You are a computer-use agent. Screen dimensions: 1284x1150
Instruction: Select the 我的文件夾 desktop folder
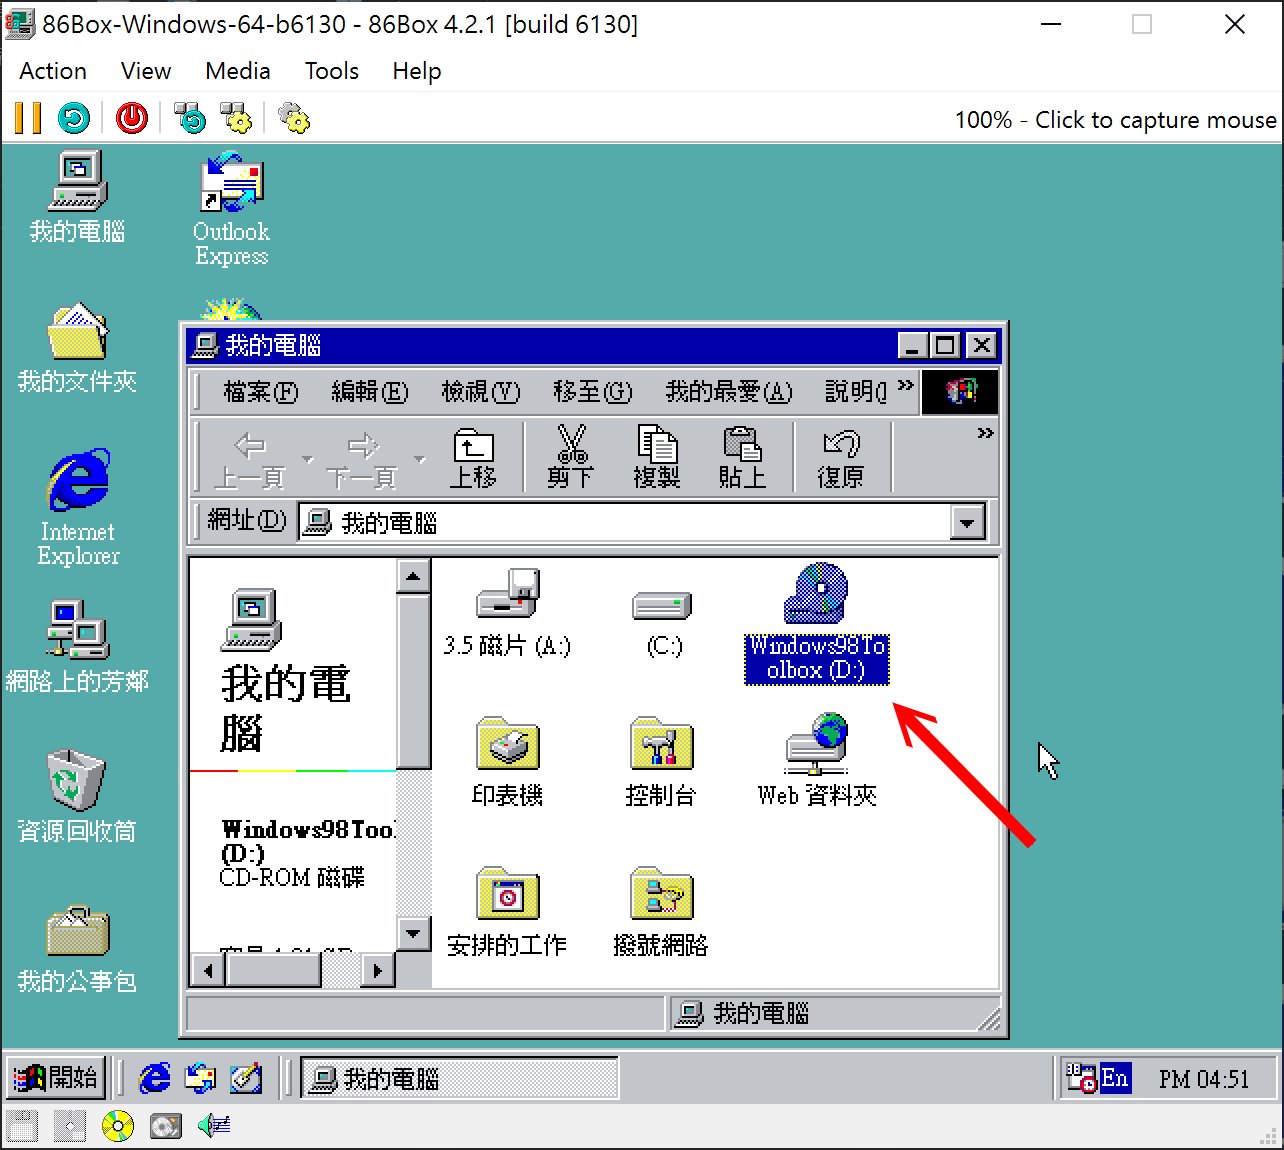pyautogui.click(x=77, y=347)
